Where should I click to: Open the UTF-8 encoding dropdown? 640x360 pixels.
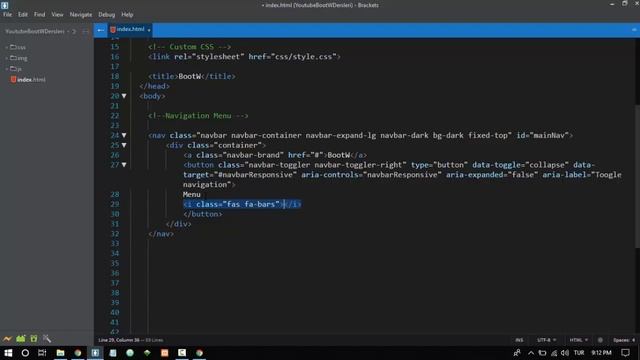547,340
